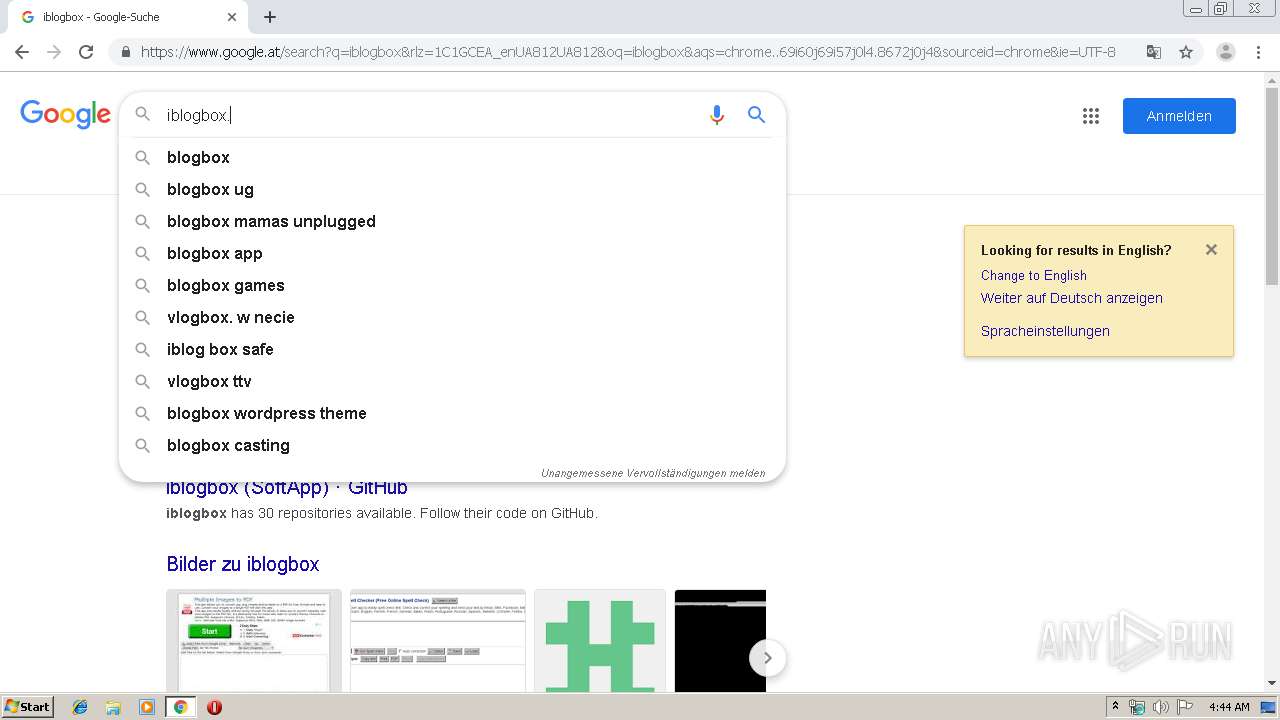The image size is (1280, 720).
Task: Choose suggestion 'blogbox mamas unplugged'
Action: (x=452, y=221)
